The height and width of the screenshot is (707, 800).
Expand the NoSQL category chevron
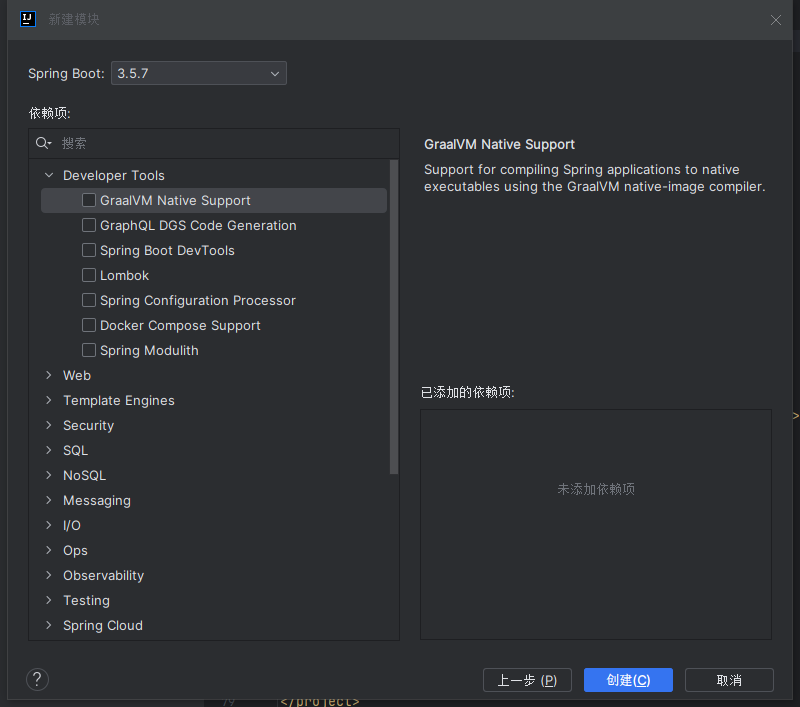(49, 475)
